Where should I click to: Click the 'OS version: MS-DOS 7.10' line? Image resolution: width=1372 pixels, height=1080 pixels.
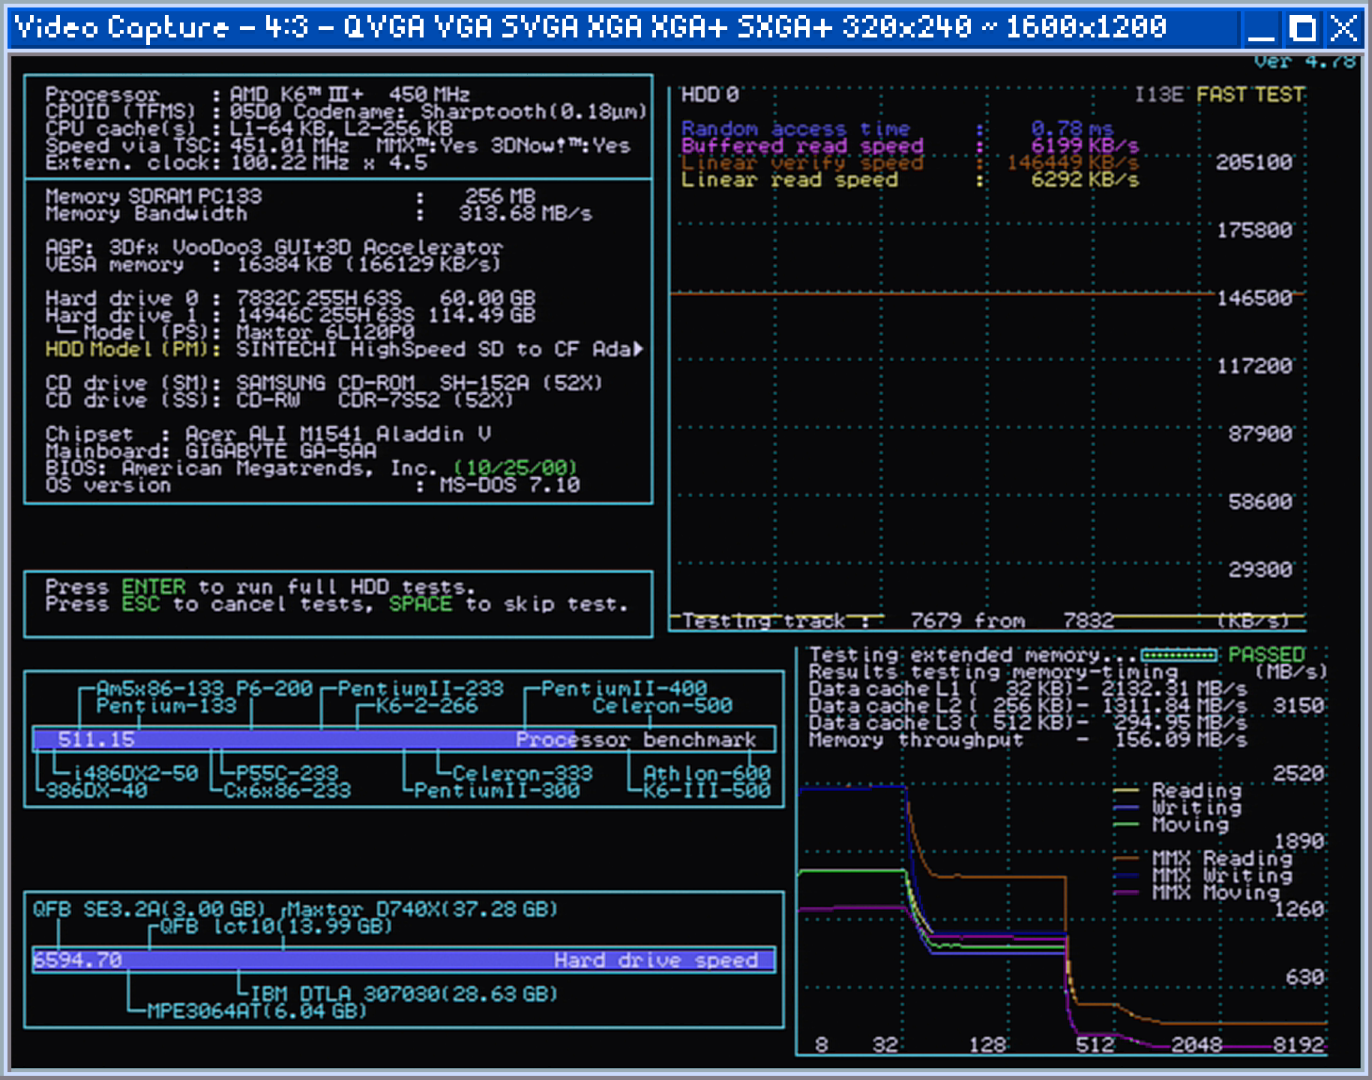[x=312, y=485]
